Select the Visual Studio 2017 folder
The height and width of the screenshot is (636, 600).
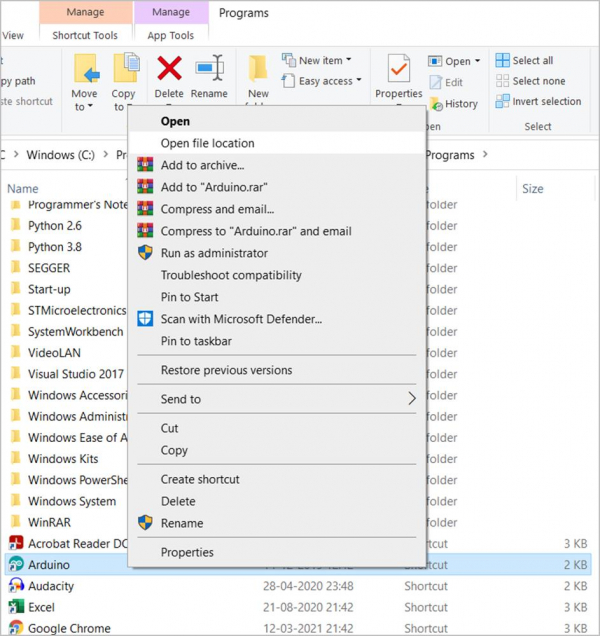click(x=76, y=374)
